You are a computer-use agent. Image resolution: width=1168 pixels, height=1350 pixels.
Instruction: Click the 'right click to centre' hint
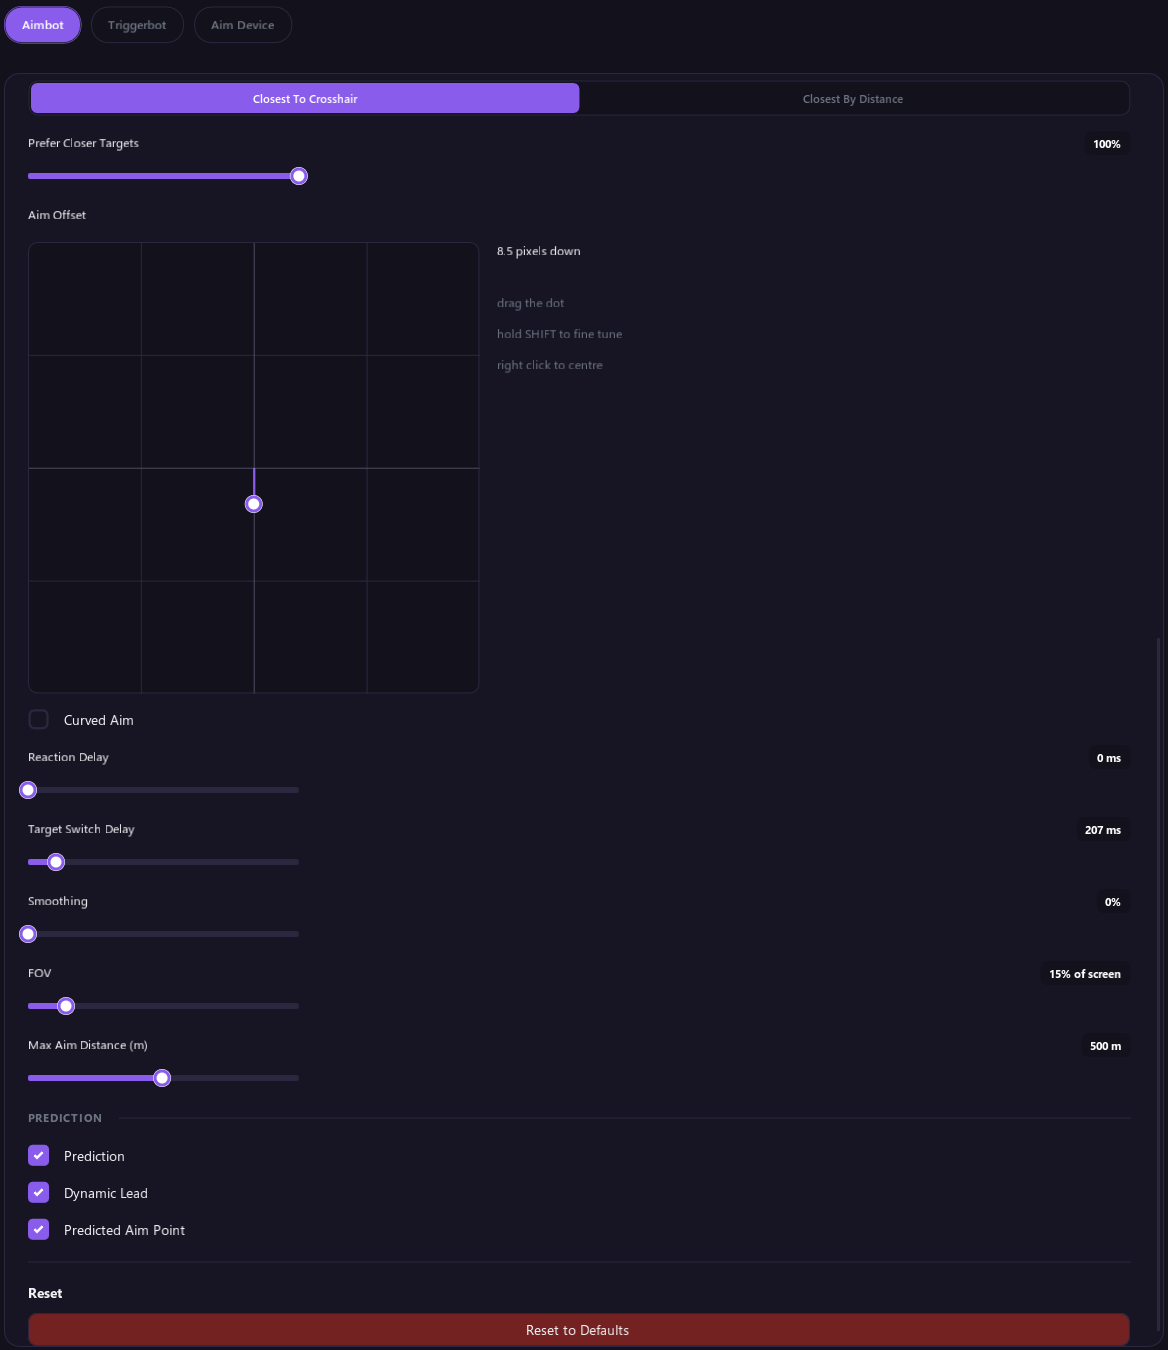[550, 365]
